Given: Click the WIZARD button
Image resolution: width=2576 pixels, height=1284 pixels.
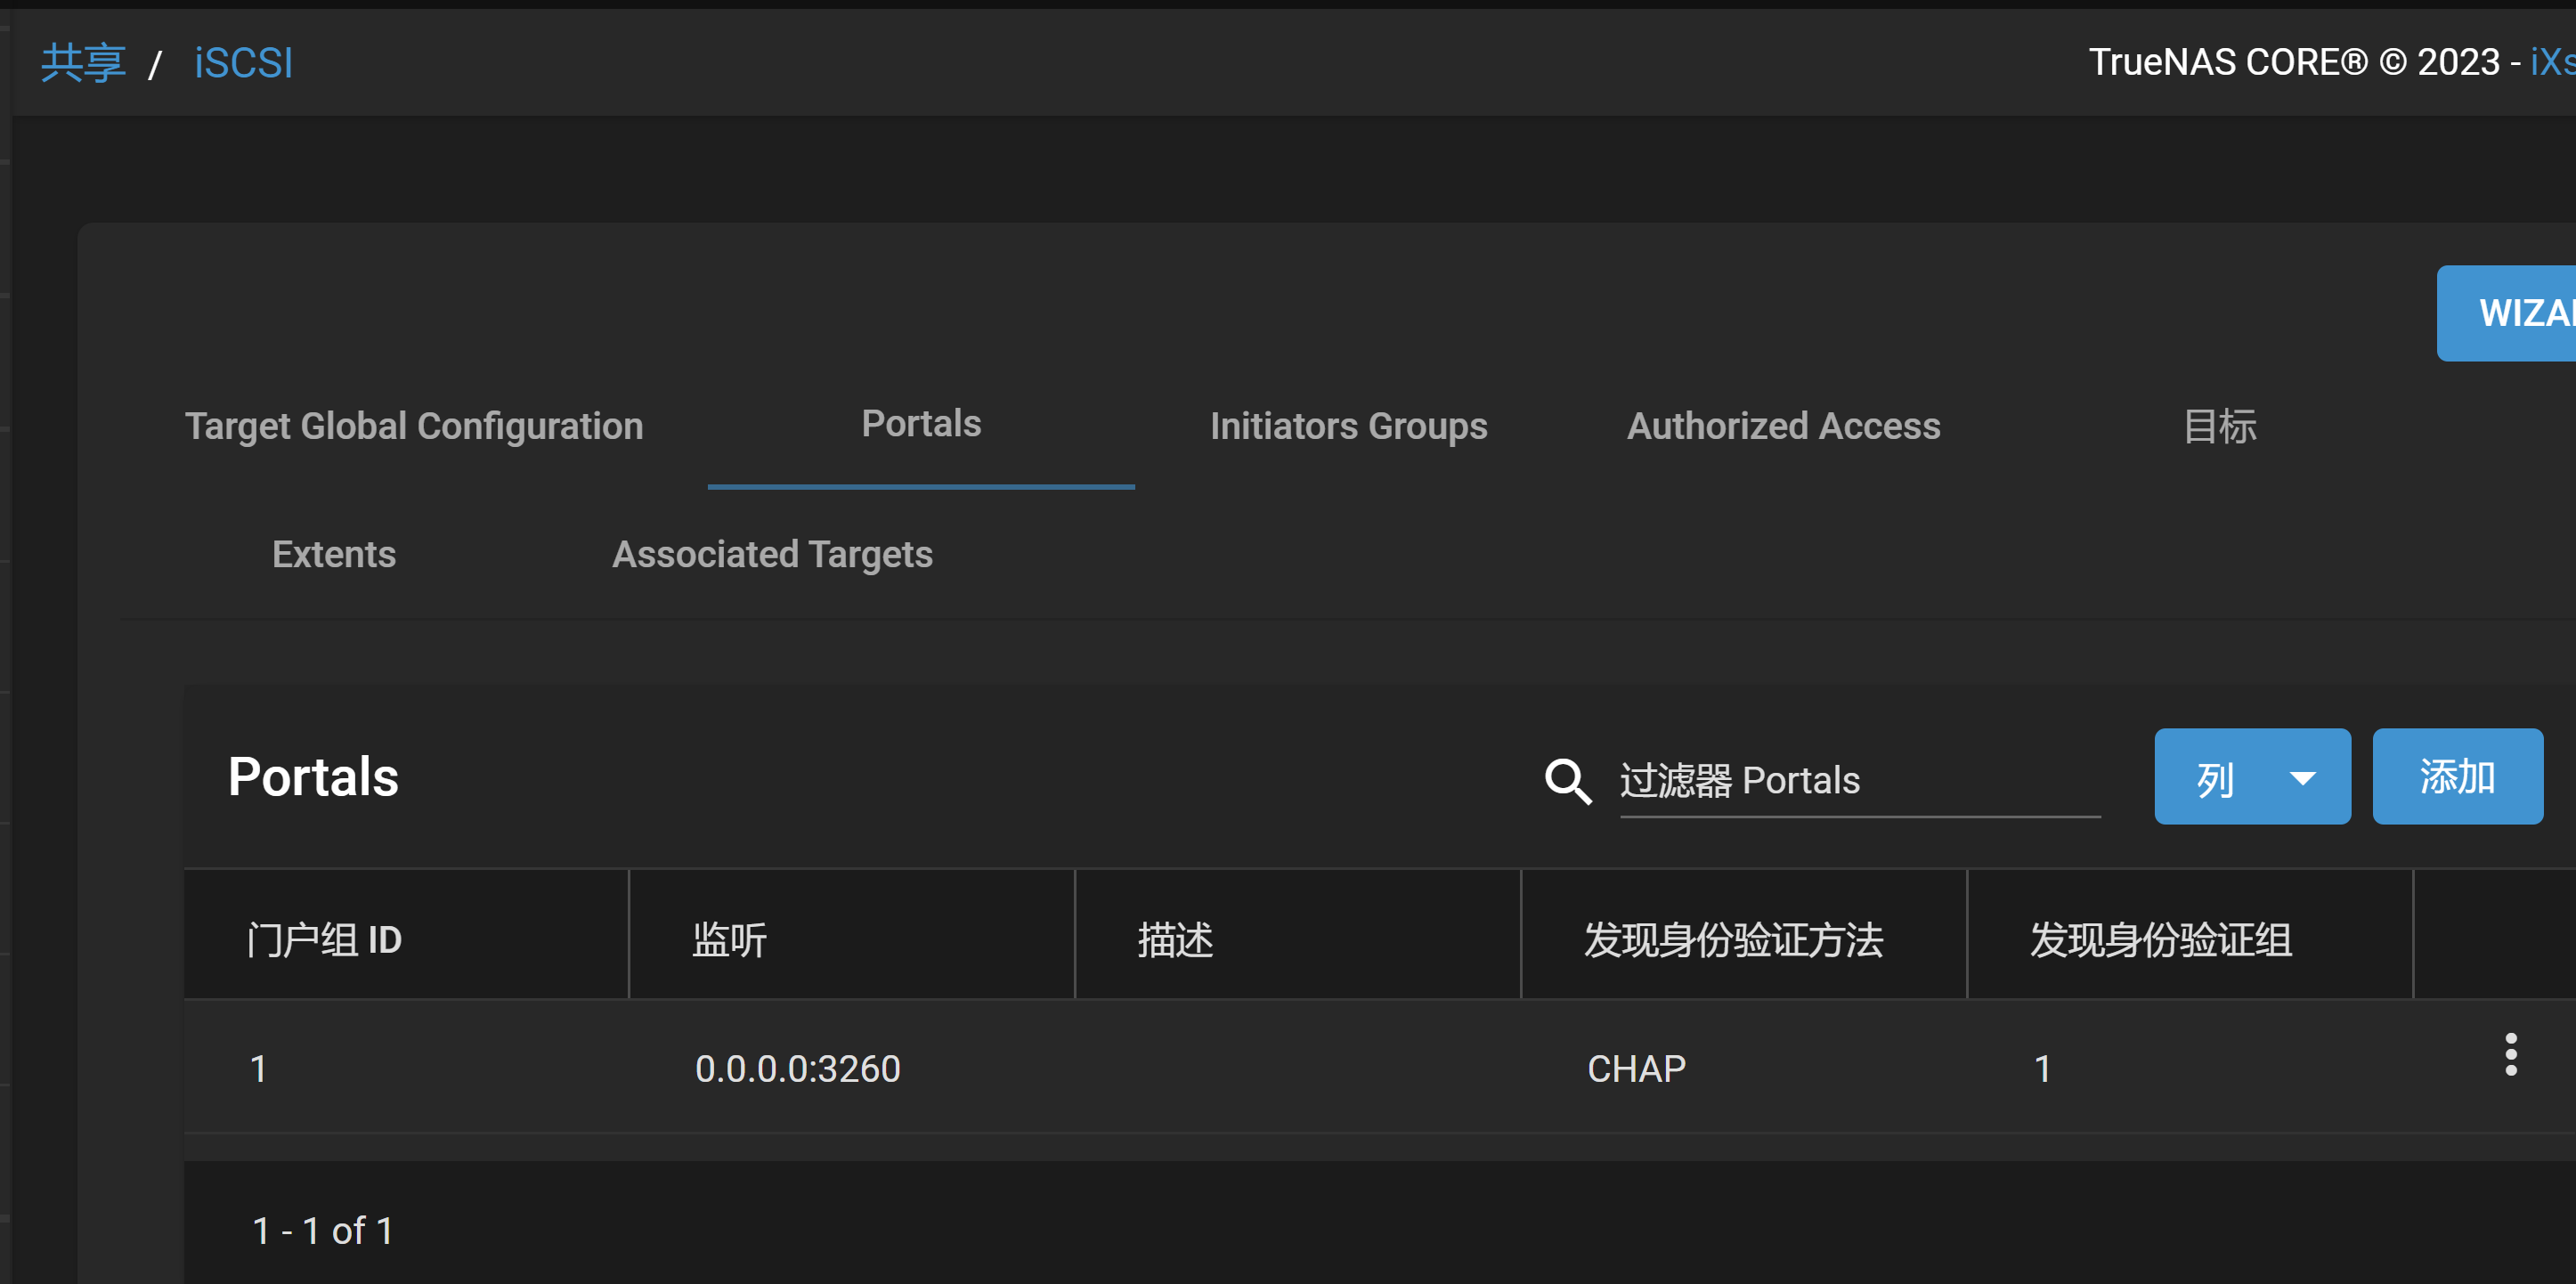Looking at the screenshot, I should click(x=2506, y=313).
